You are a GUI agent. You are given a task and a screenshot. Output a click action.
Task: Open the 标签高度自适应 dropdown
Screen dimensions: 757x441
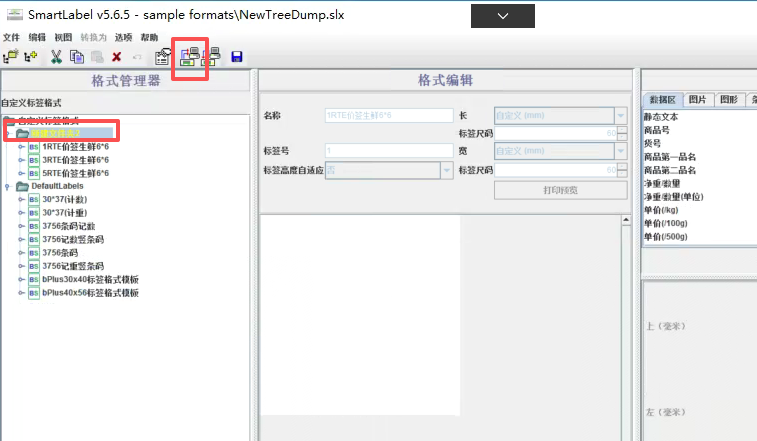(446, 170)
